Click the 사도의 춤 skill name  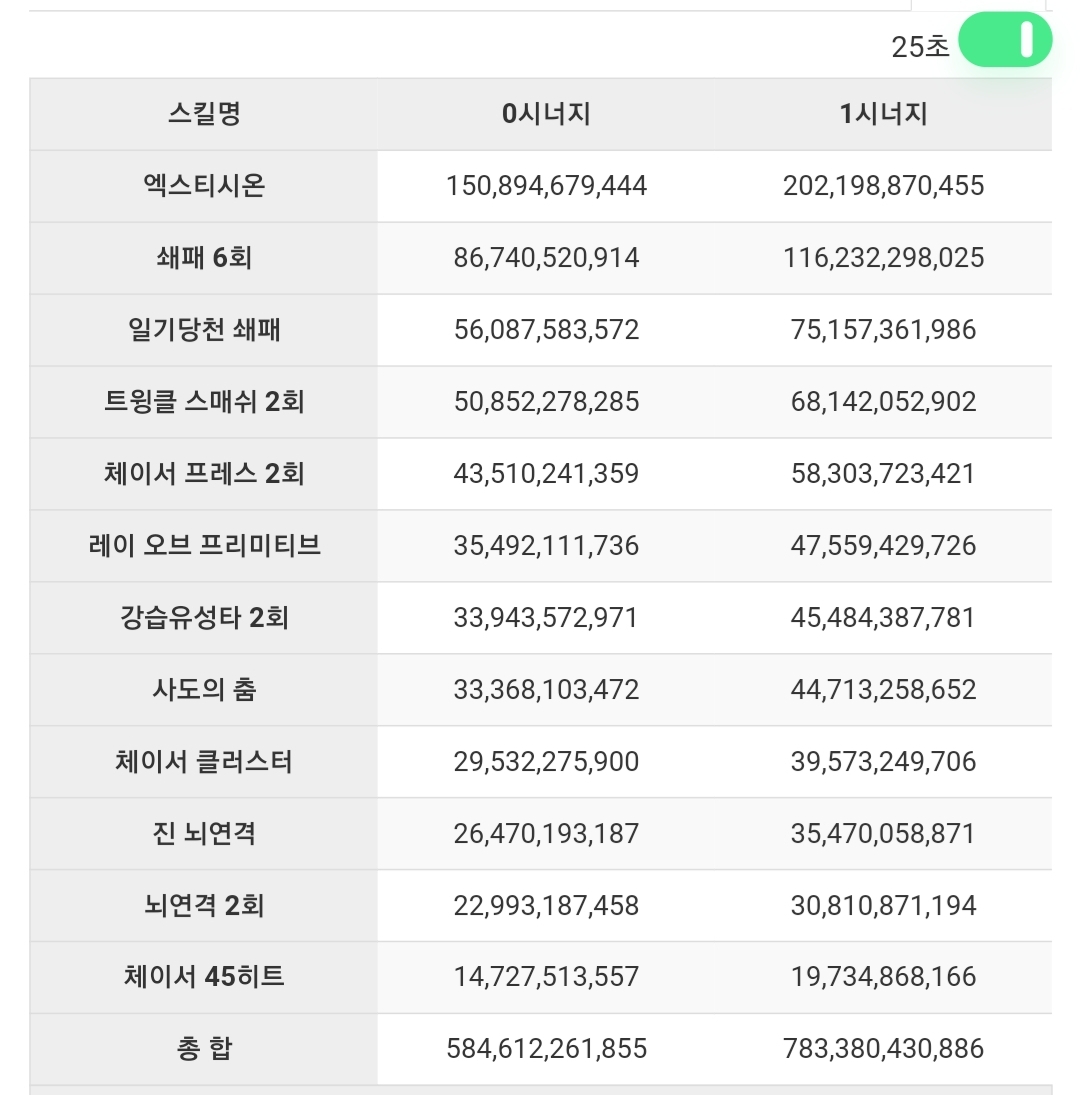click(204, 689)
